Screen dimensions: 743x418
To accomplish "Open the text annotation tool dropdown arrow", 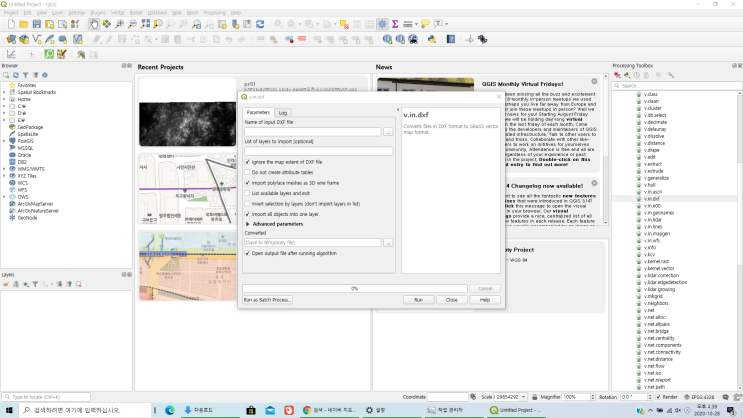I will (446, 24).
